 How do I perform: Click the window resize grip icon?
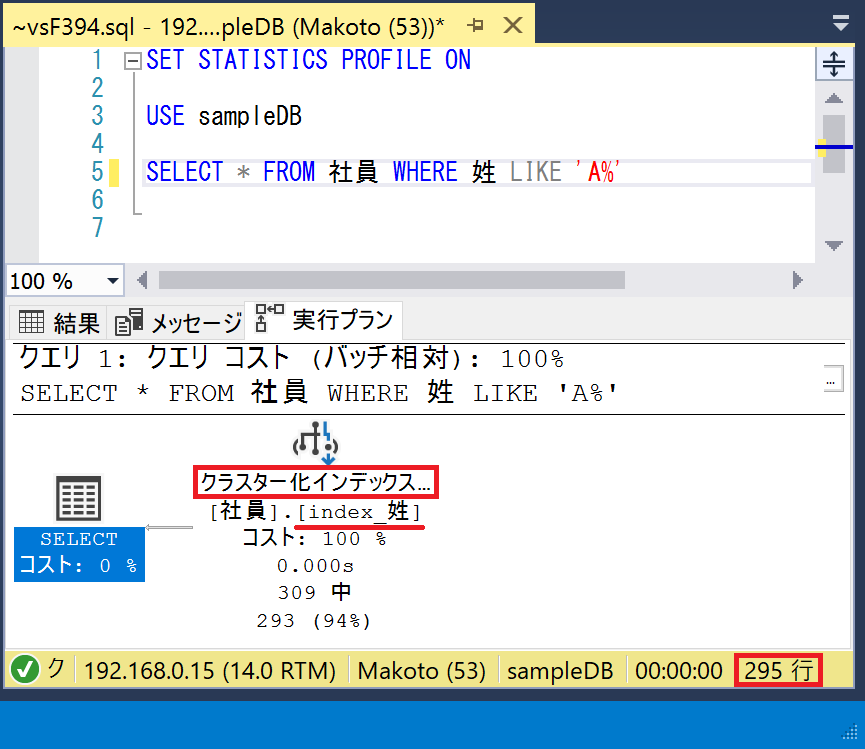(850, 732)
